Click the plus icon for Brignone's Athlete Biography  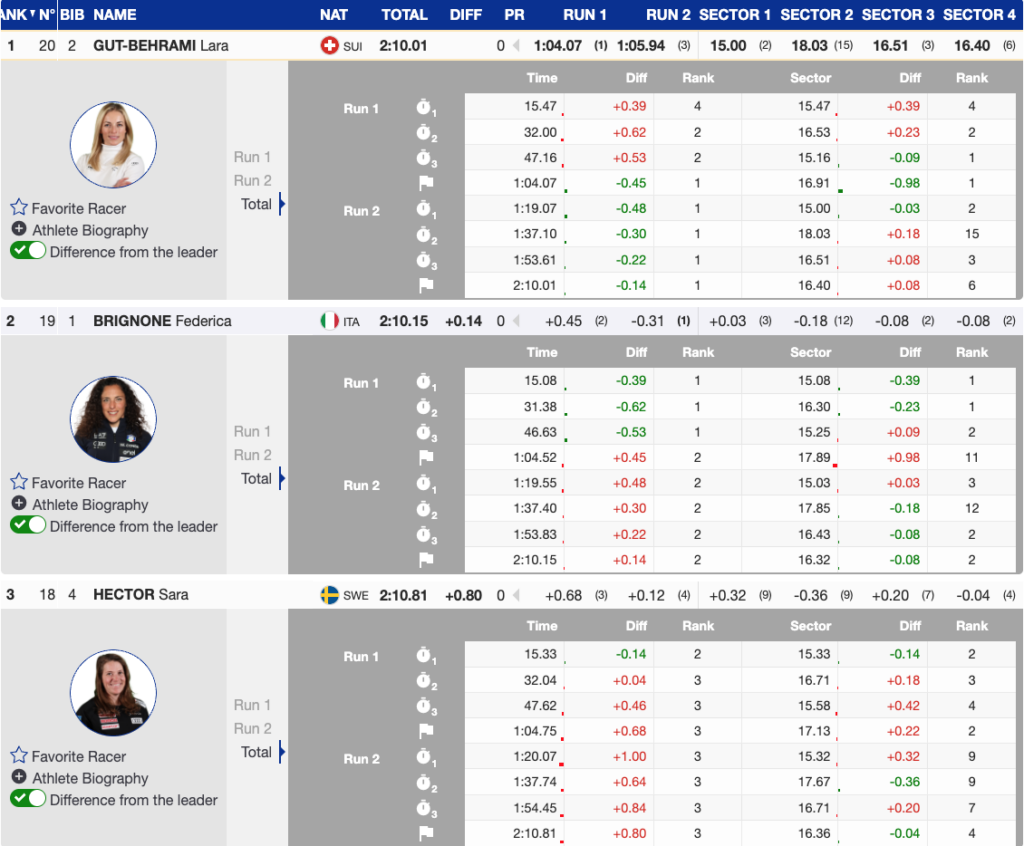pyautogui.click(x=19, y=504)
